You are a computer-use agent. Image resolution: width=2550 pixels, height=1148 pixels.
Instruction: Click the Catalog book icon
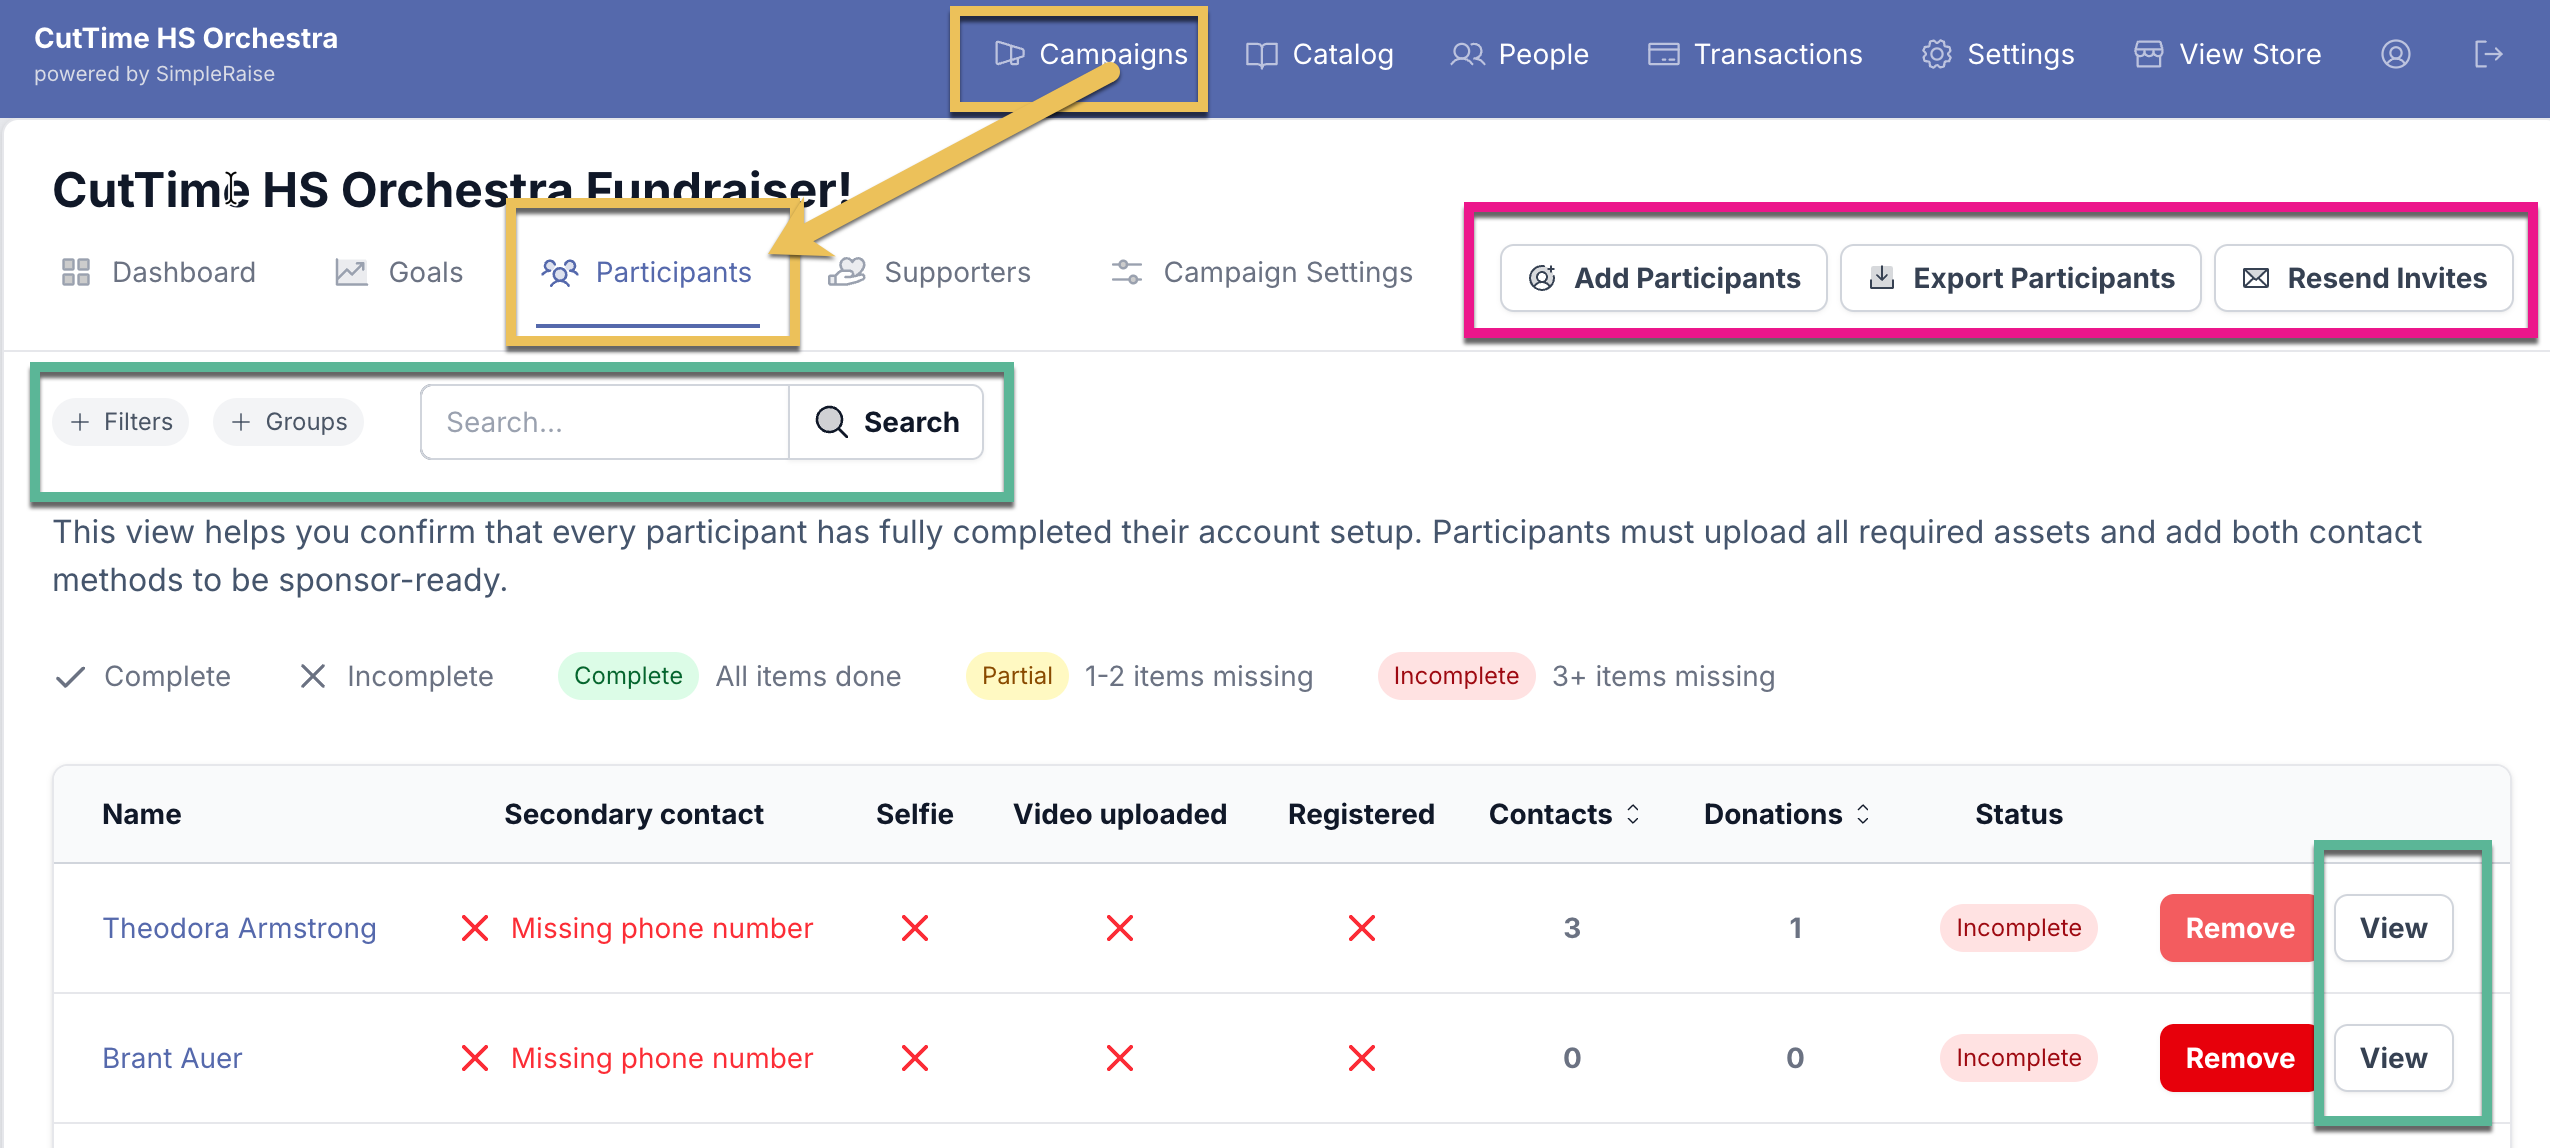[1261, 55]
